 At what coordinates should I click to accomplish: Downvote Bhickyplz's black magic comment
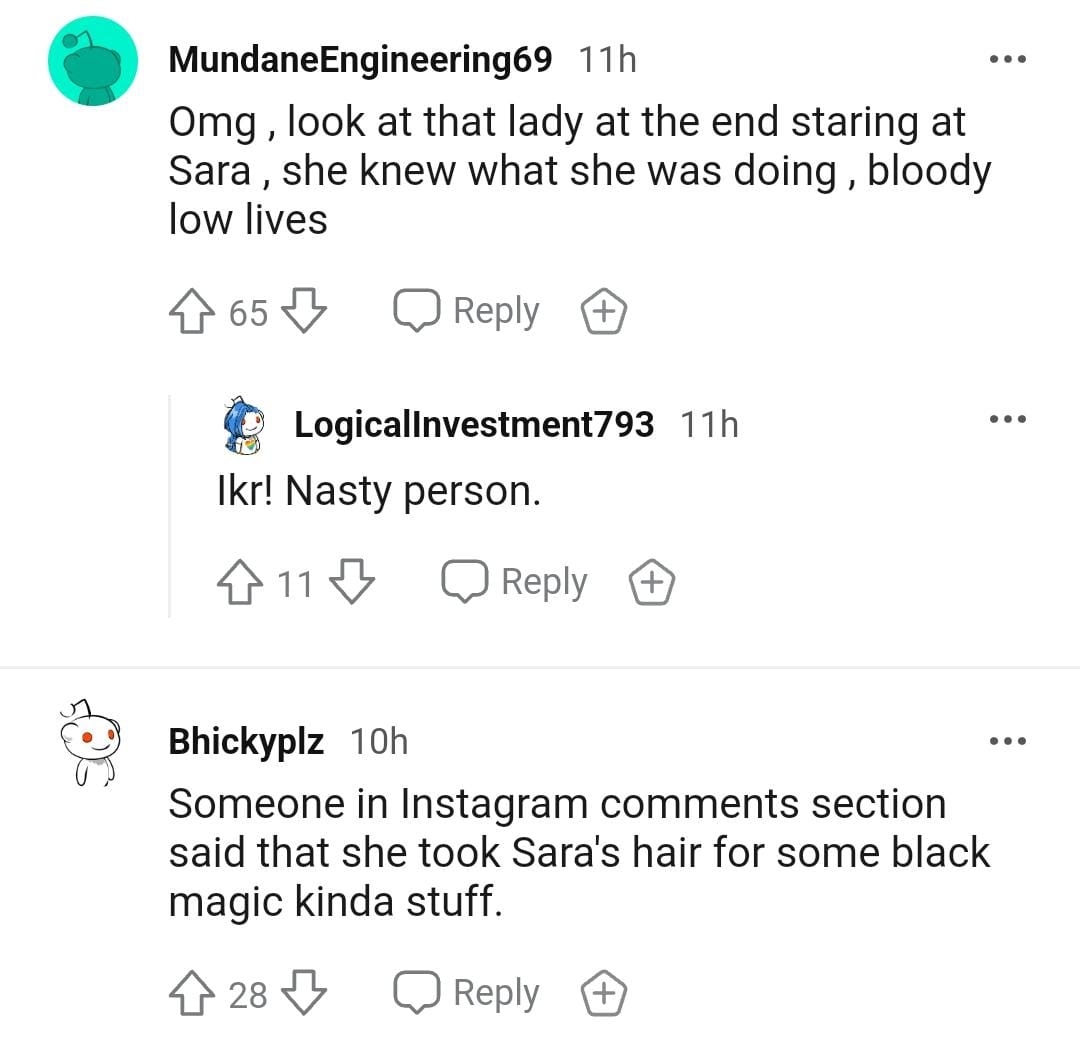[305, 994]
